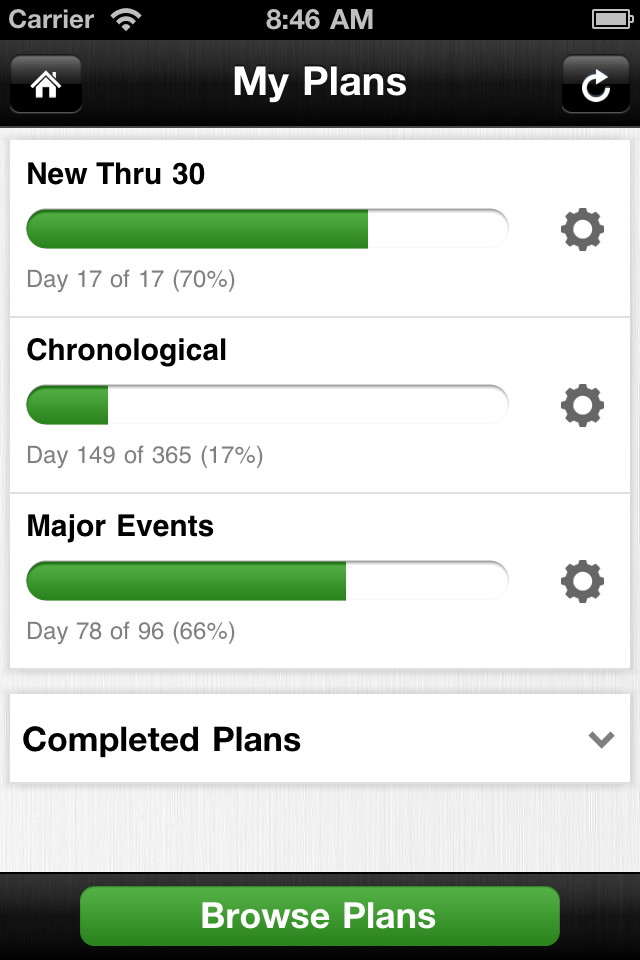Viewport: 640px width, 960px height.
Task: Open settings gear for Chronological plan
Action: click(582, 405)
